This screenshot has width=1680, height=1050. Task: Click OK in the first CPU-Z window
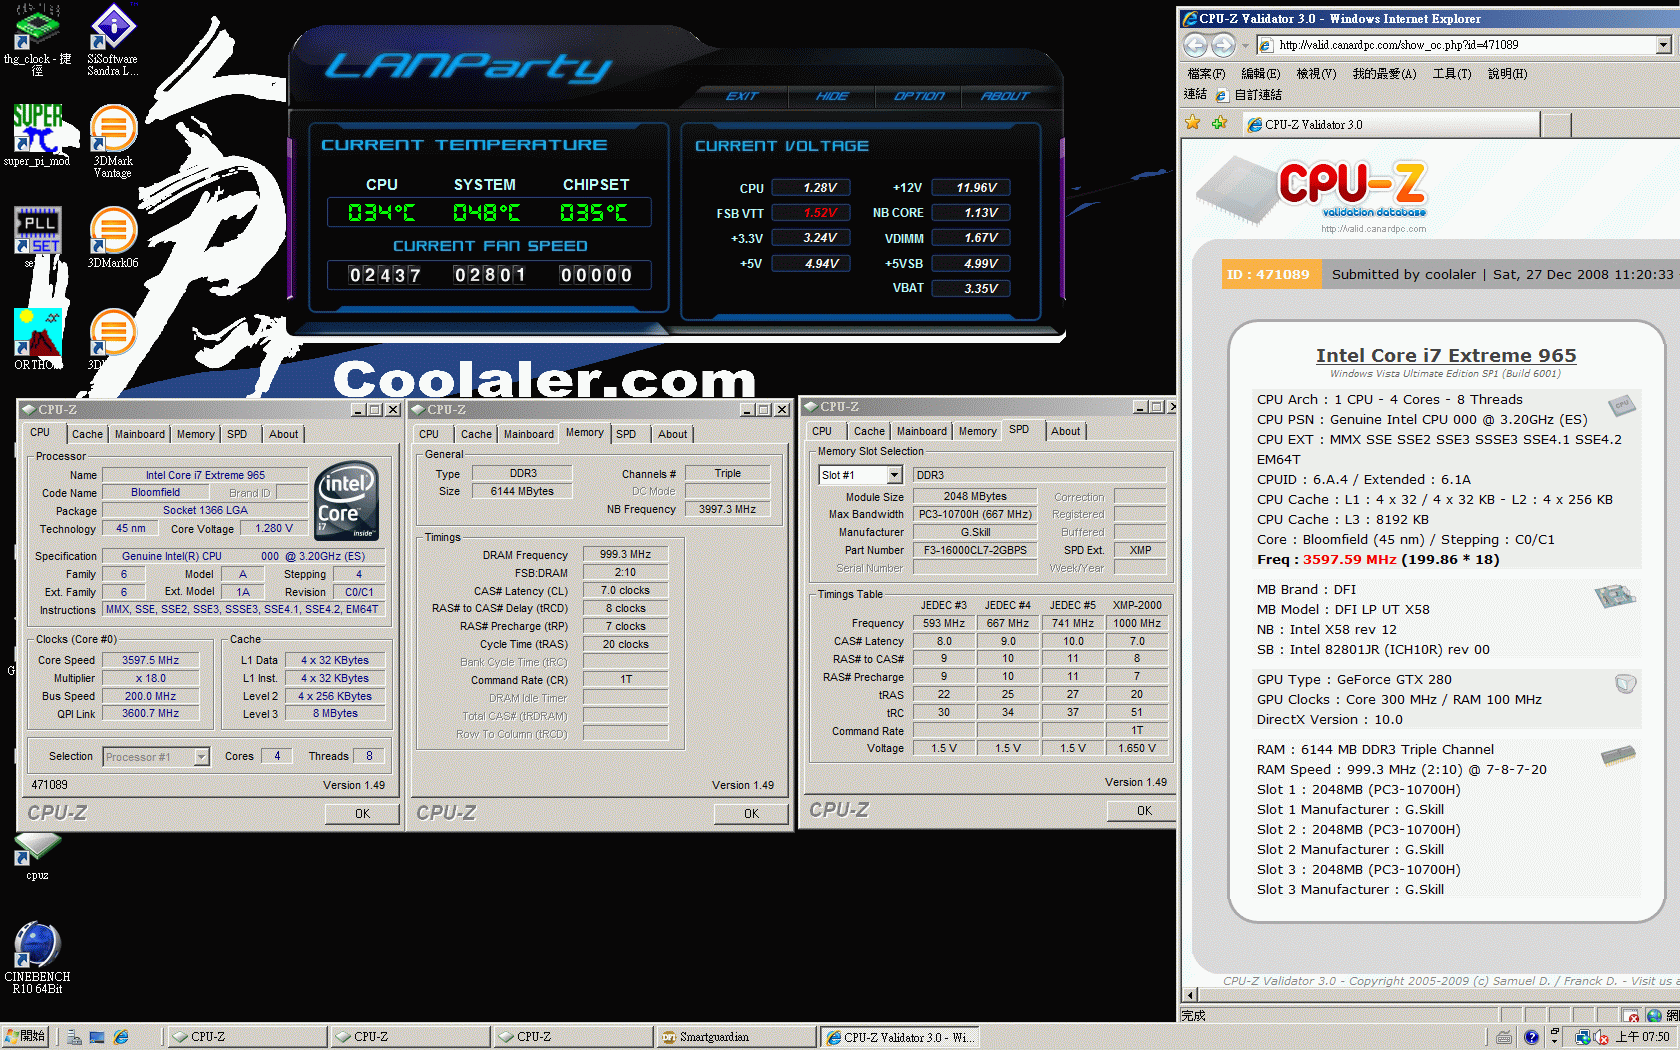[x=362, y=814]
